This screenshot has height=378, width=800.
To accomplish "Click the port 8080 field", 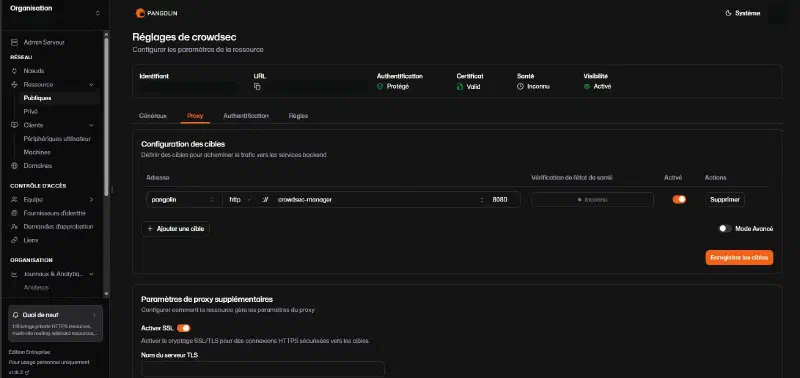I will click(x=503, y=199).
